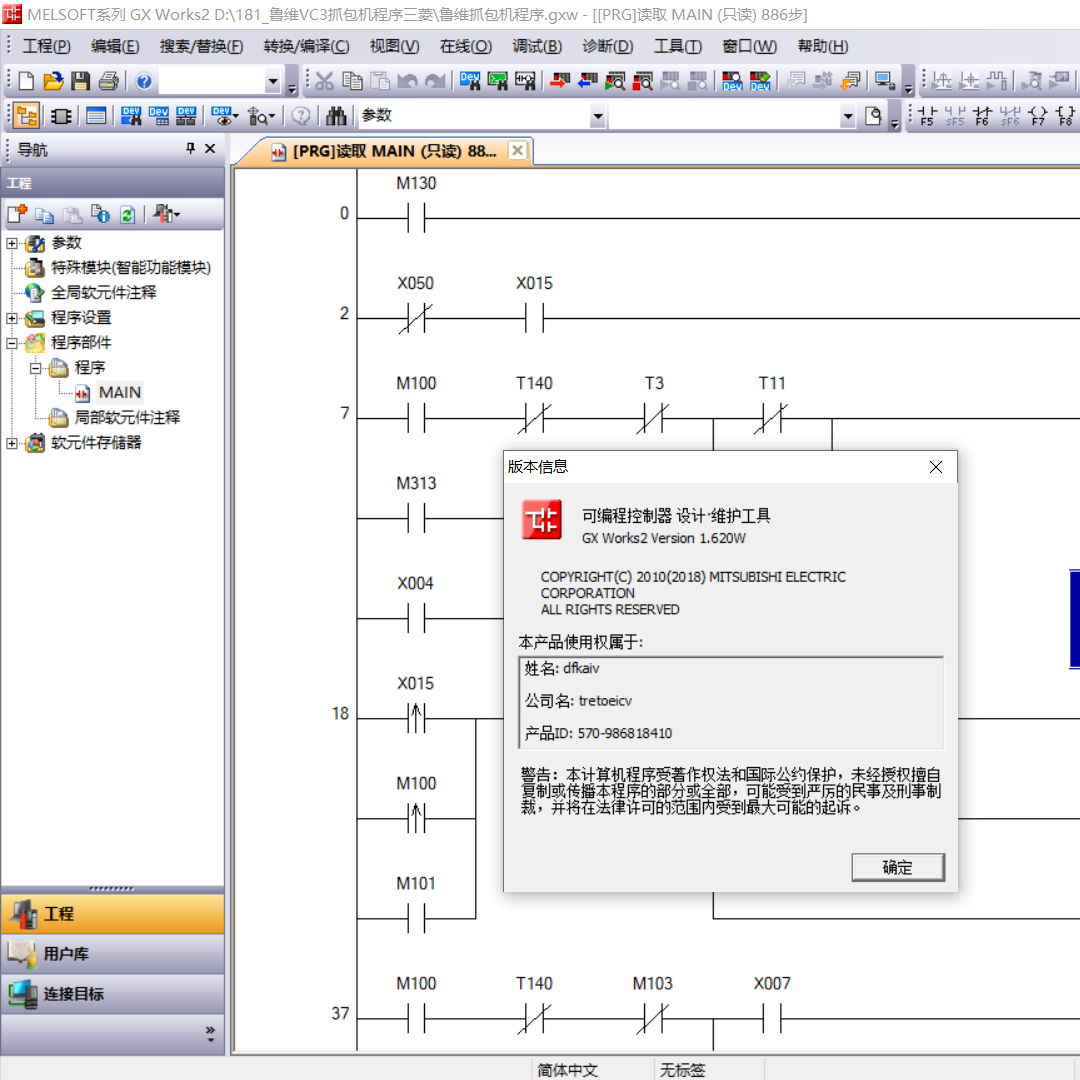The image size is (1080, 1080).
Task: Open the 诊断(D) menu
Action: [x=608, y=46]
